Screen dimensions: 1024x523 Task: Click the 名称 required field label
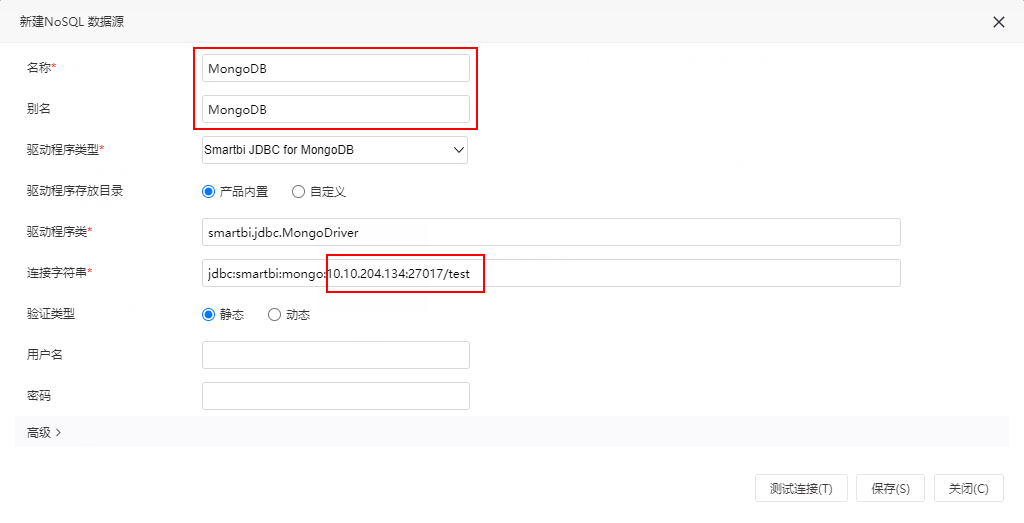click(x=41, y=67)
